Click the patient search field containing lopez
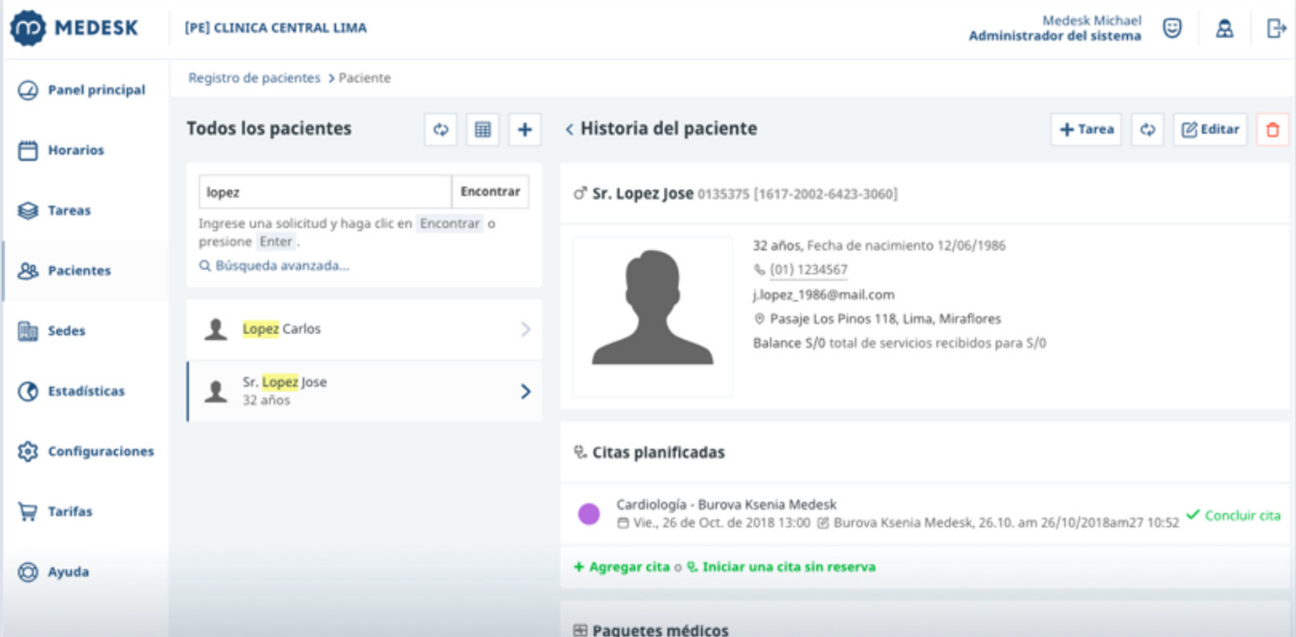The height and width of the screenshot is (637, 1296). point(325,191)
